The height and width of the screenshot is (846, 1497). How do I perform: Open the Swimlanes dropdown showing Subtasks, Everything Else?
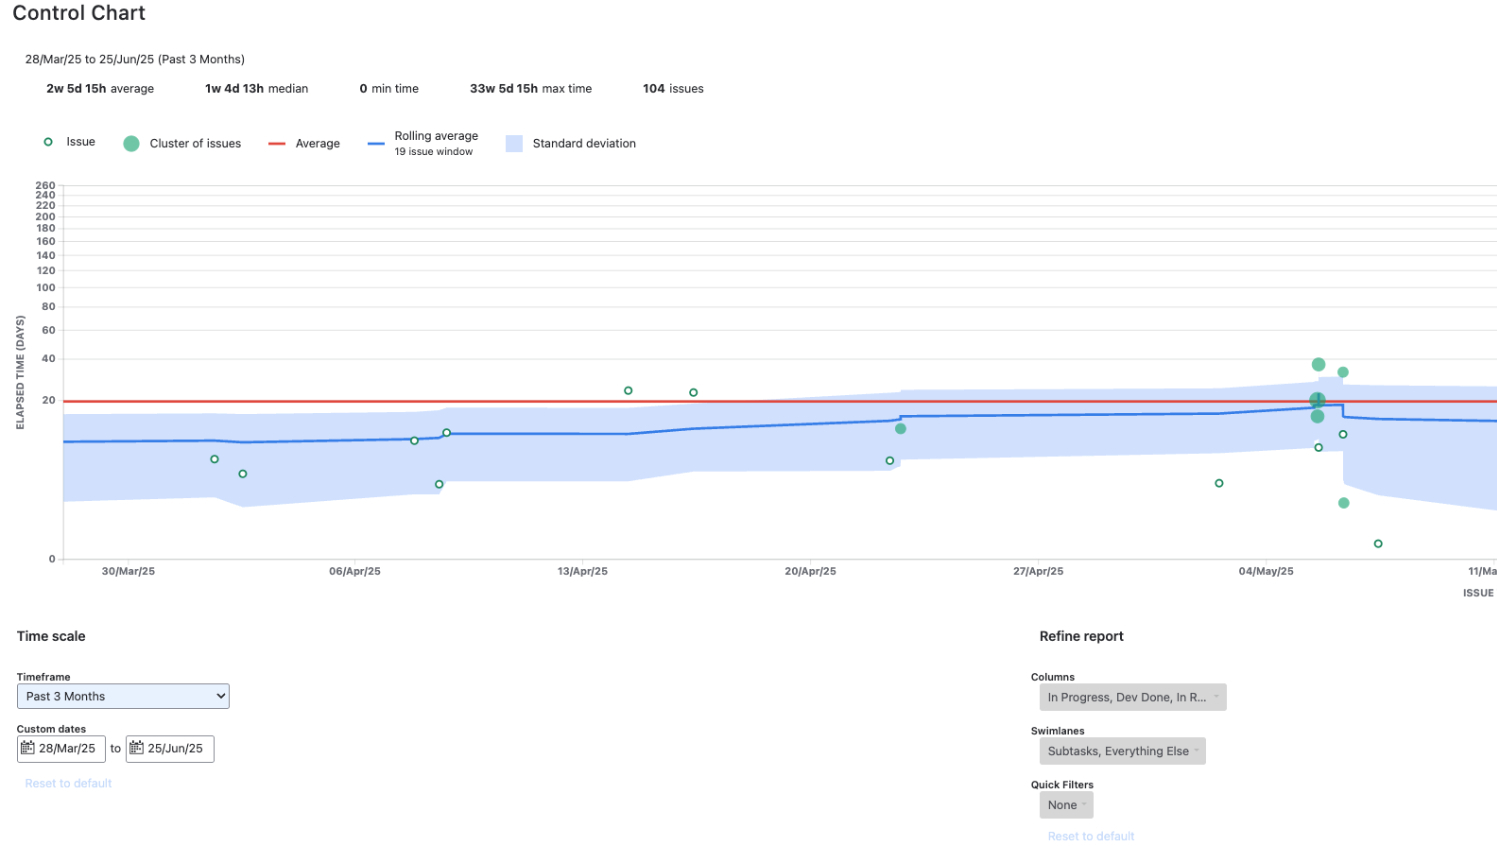1121,750
